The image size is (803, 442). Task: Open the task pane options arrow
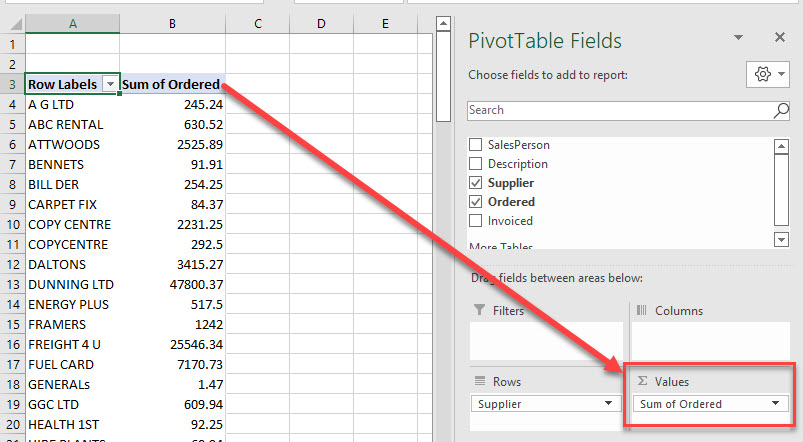click(738, 37)
